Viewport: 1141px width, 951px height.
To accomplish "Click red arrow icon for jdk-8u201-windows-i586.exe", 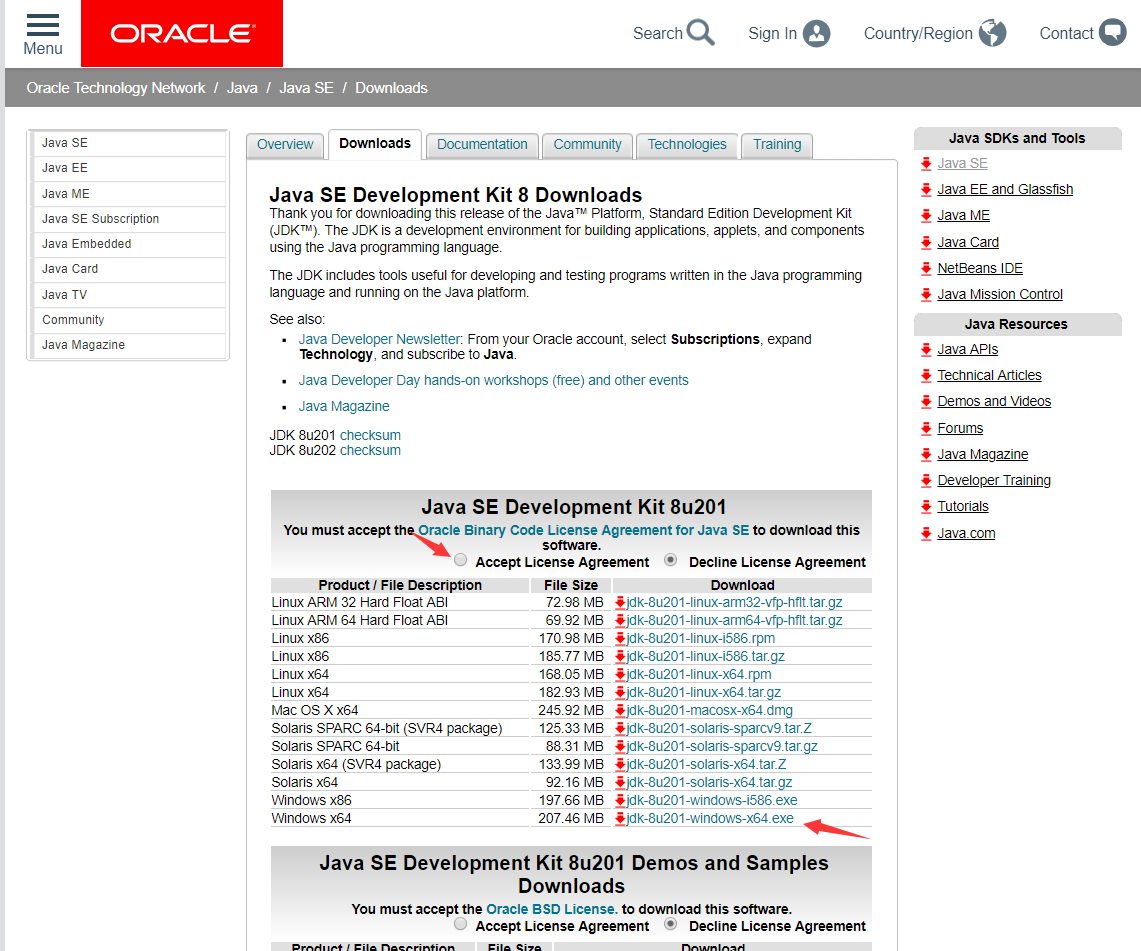I will coord(620,800).
